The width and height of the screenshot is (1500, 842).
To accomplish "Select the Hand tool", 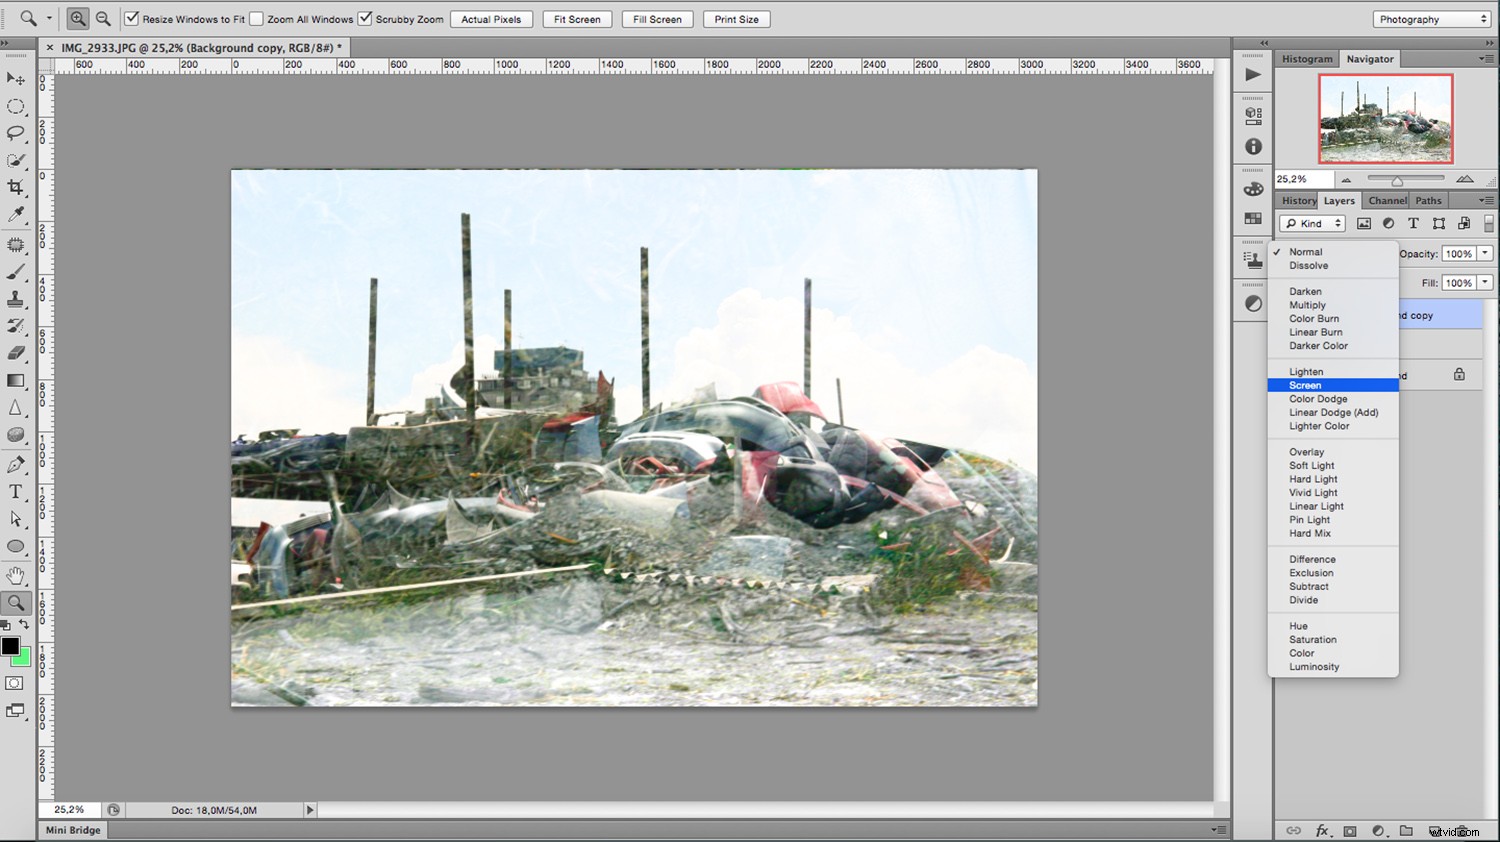I will (16, 575).
